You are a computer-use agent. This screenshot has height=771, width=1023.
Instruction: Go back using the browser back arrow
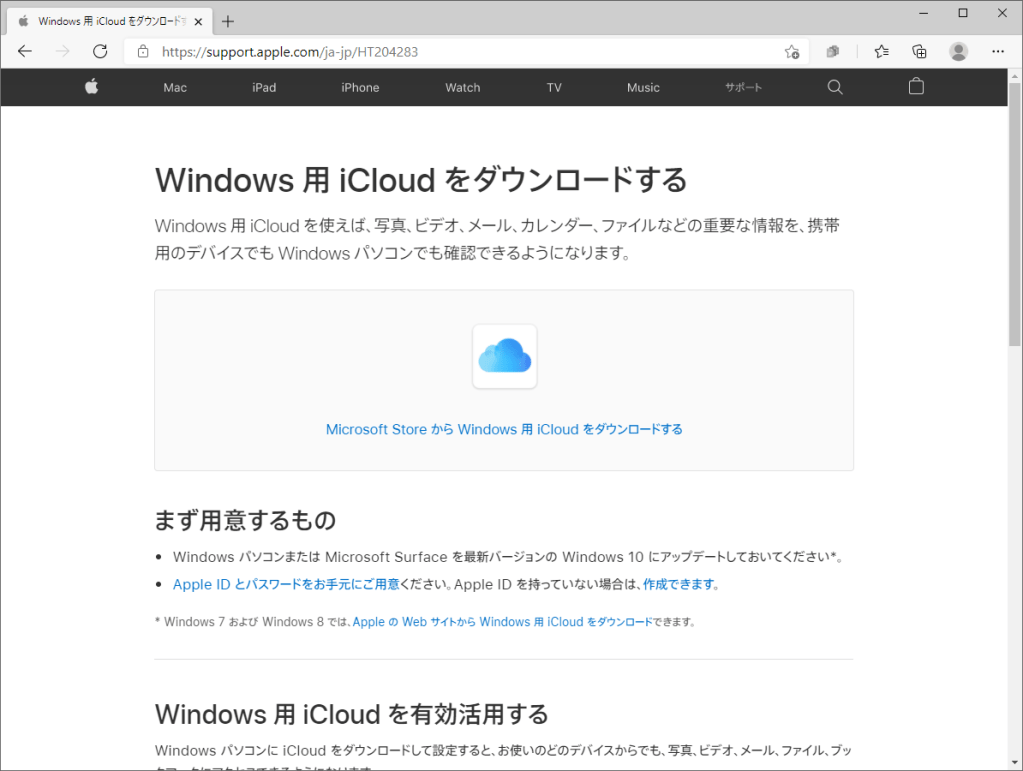[25, 51]
